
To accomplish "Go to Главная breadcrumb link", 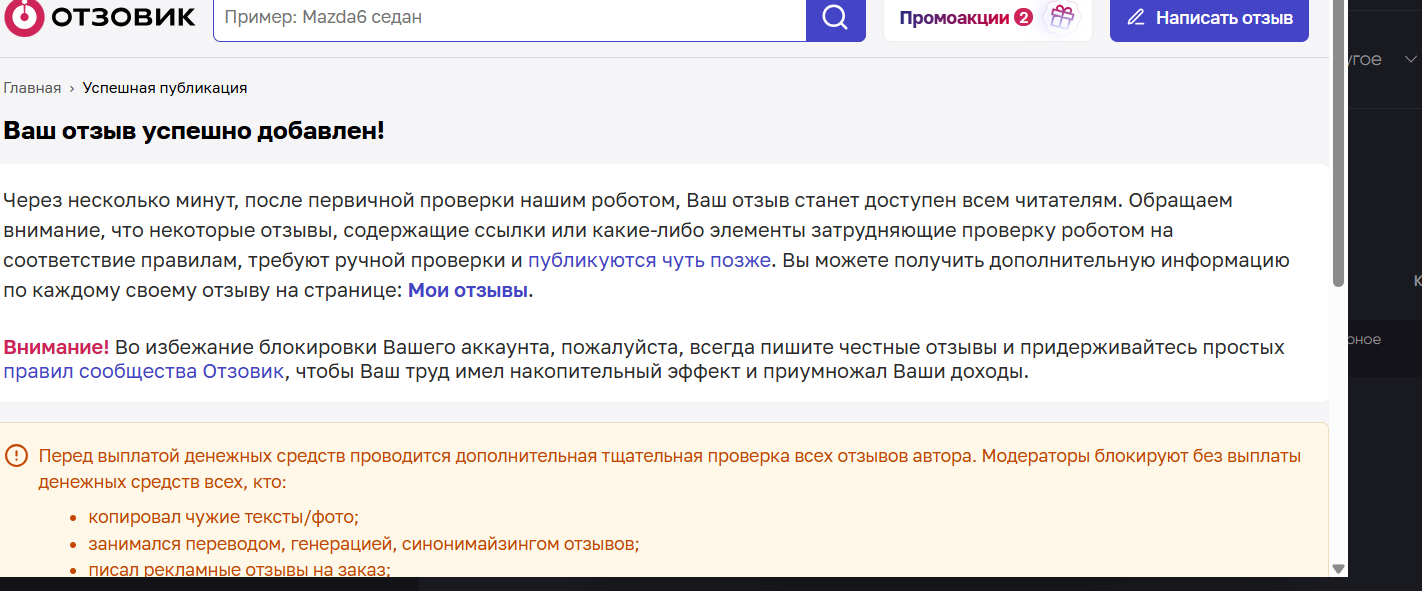I will (32, 88).
